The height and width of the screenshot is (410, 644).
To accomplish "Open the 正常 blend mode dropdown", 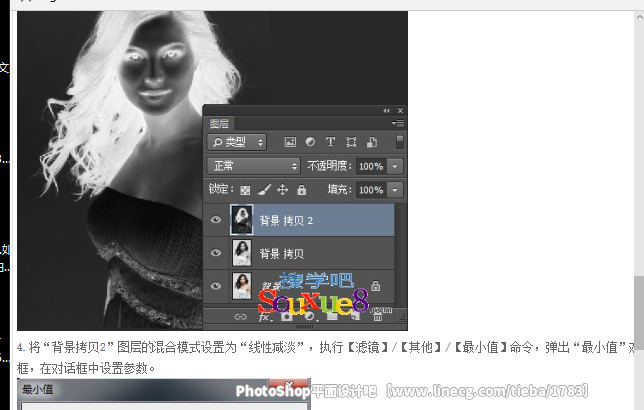I will [253, 166].
